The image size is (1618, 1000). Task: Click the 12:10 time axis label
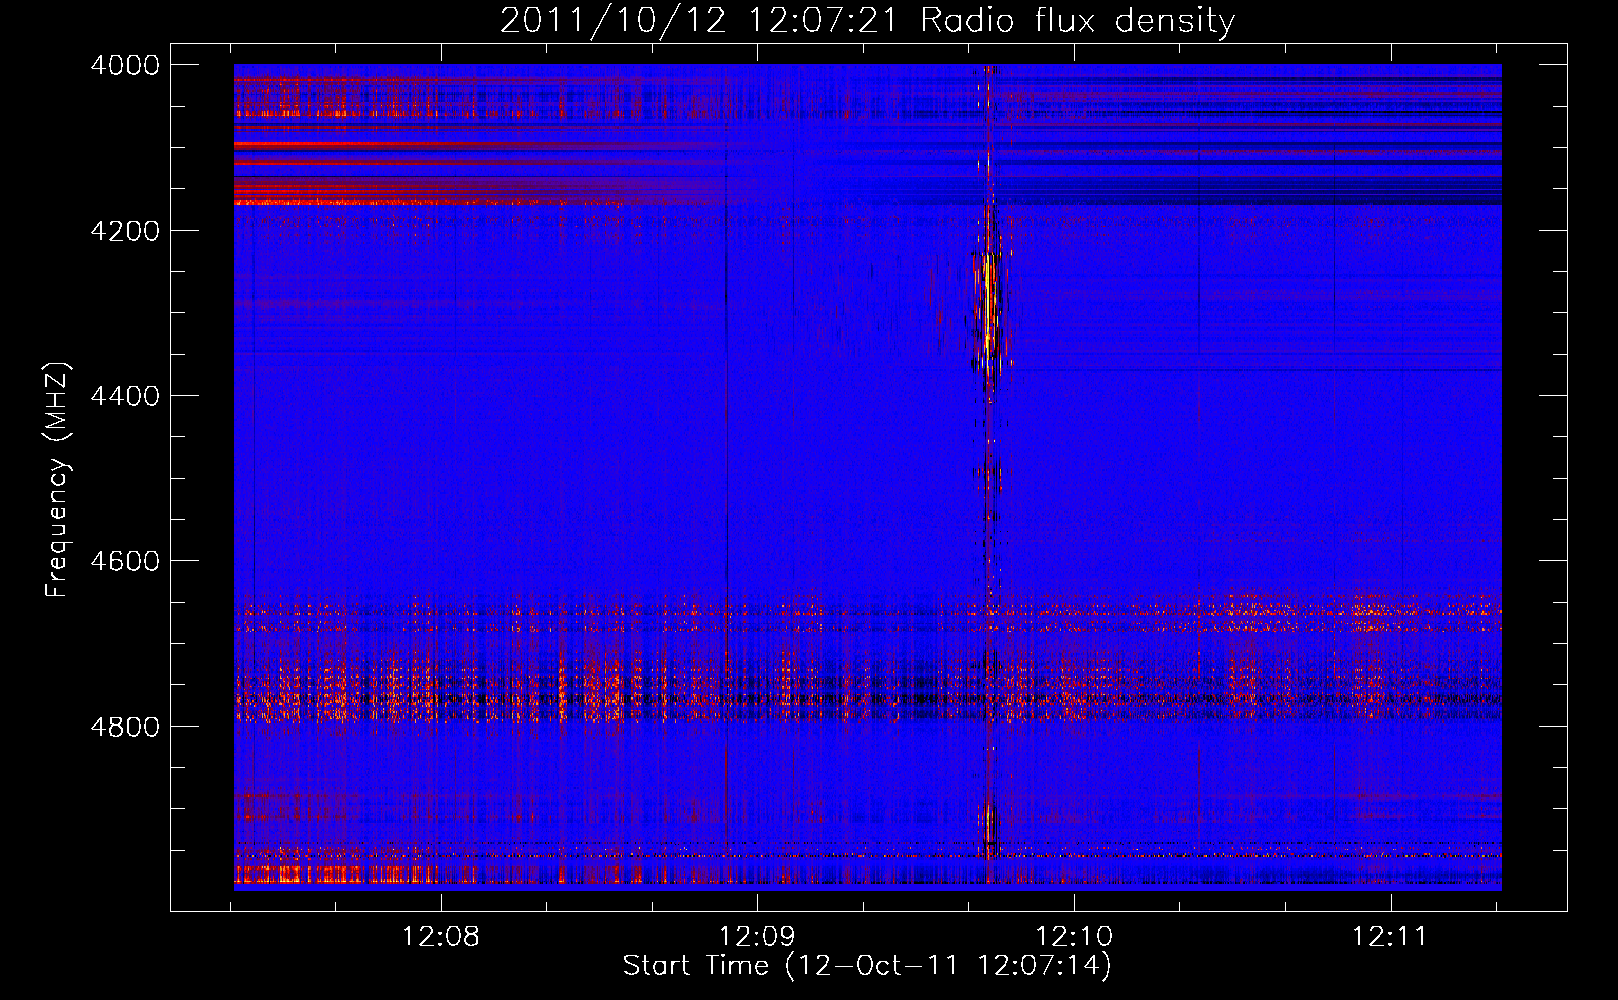click(x=1074, y=937)
